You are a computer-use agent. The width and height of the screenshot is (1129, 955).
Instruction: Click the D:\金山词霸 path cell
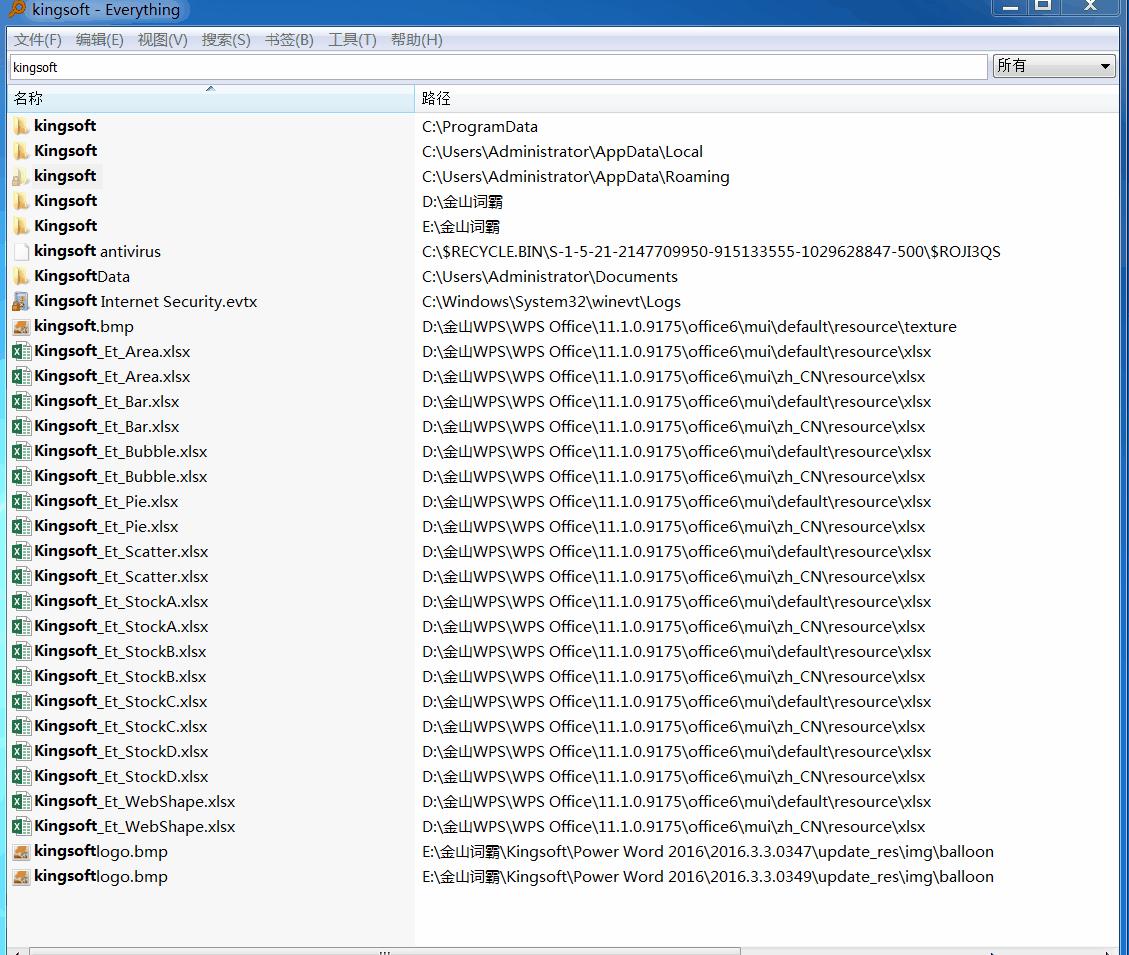click(x=462, y=202)
